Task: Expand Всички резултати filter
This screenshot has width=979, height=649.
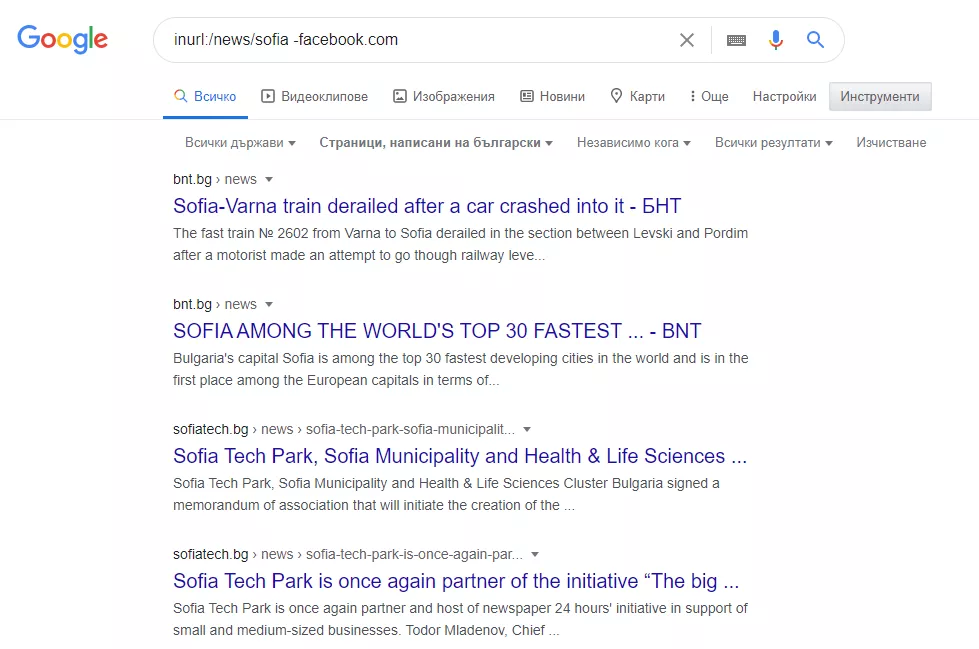Action: 774,142
